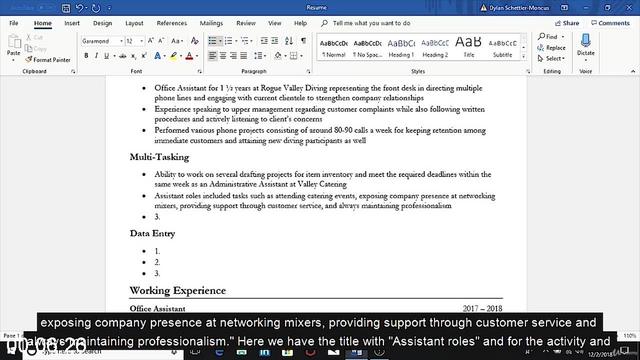Toggle left alignment
Image resolution: width=640 pixels, height=360 pixels.
click(212, 56)
